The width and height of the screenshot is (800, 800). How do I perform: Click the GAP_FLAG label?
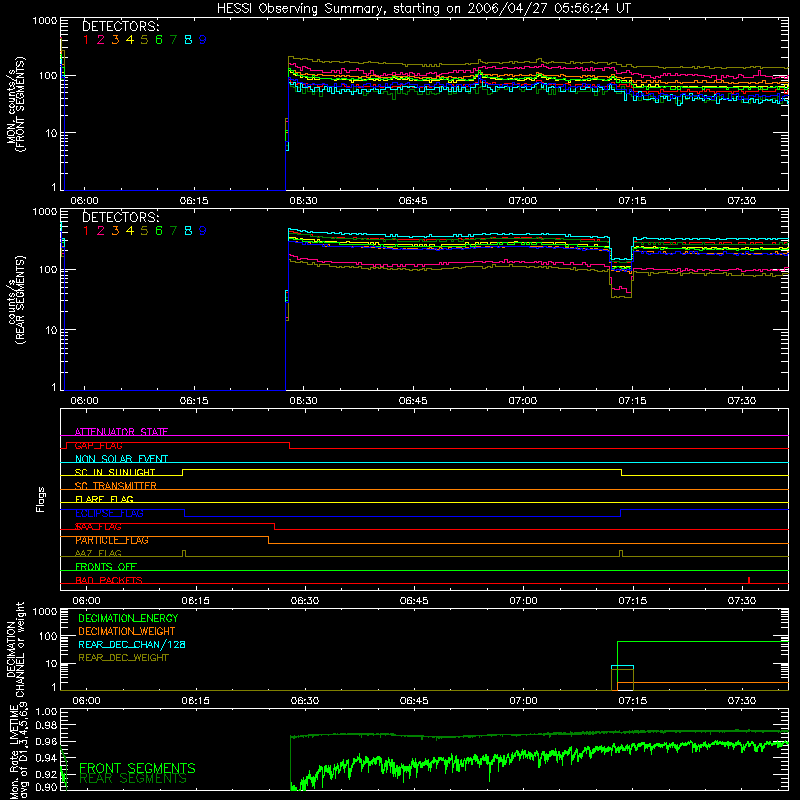(98, 445)
